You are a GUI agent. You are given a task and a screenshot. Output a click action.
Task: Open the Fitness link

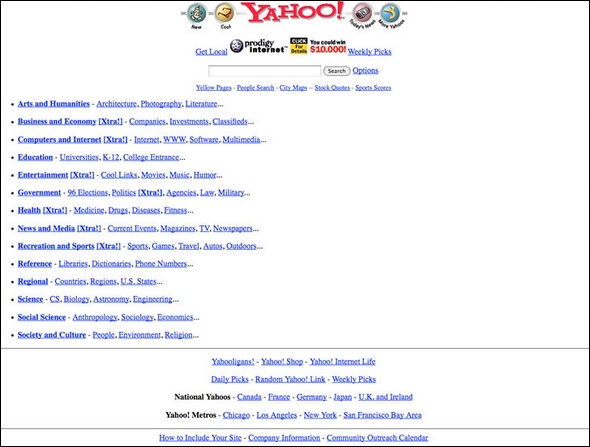tap(175, 210)
